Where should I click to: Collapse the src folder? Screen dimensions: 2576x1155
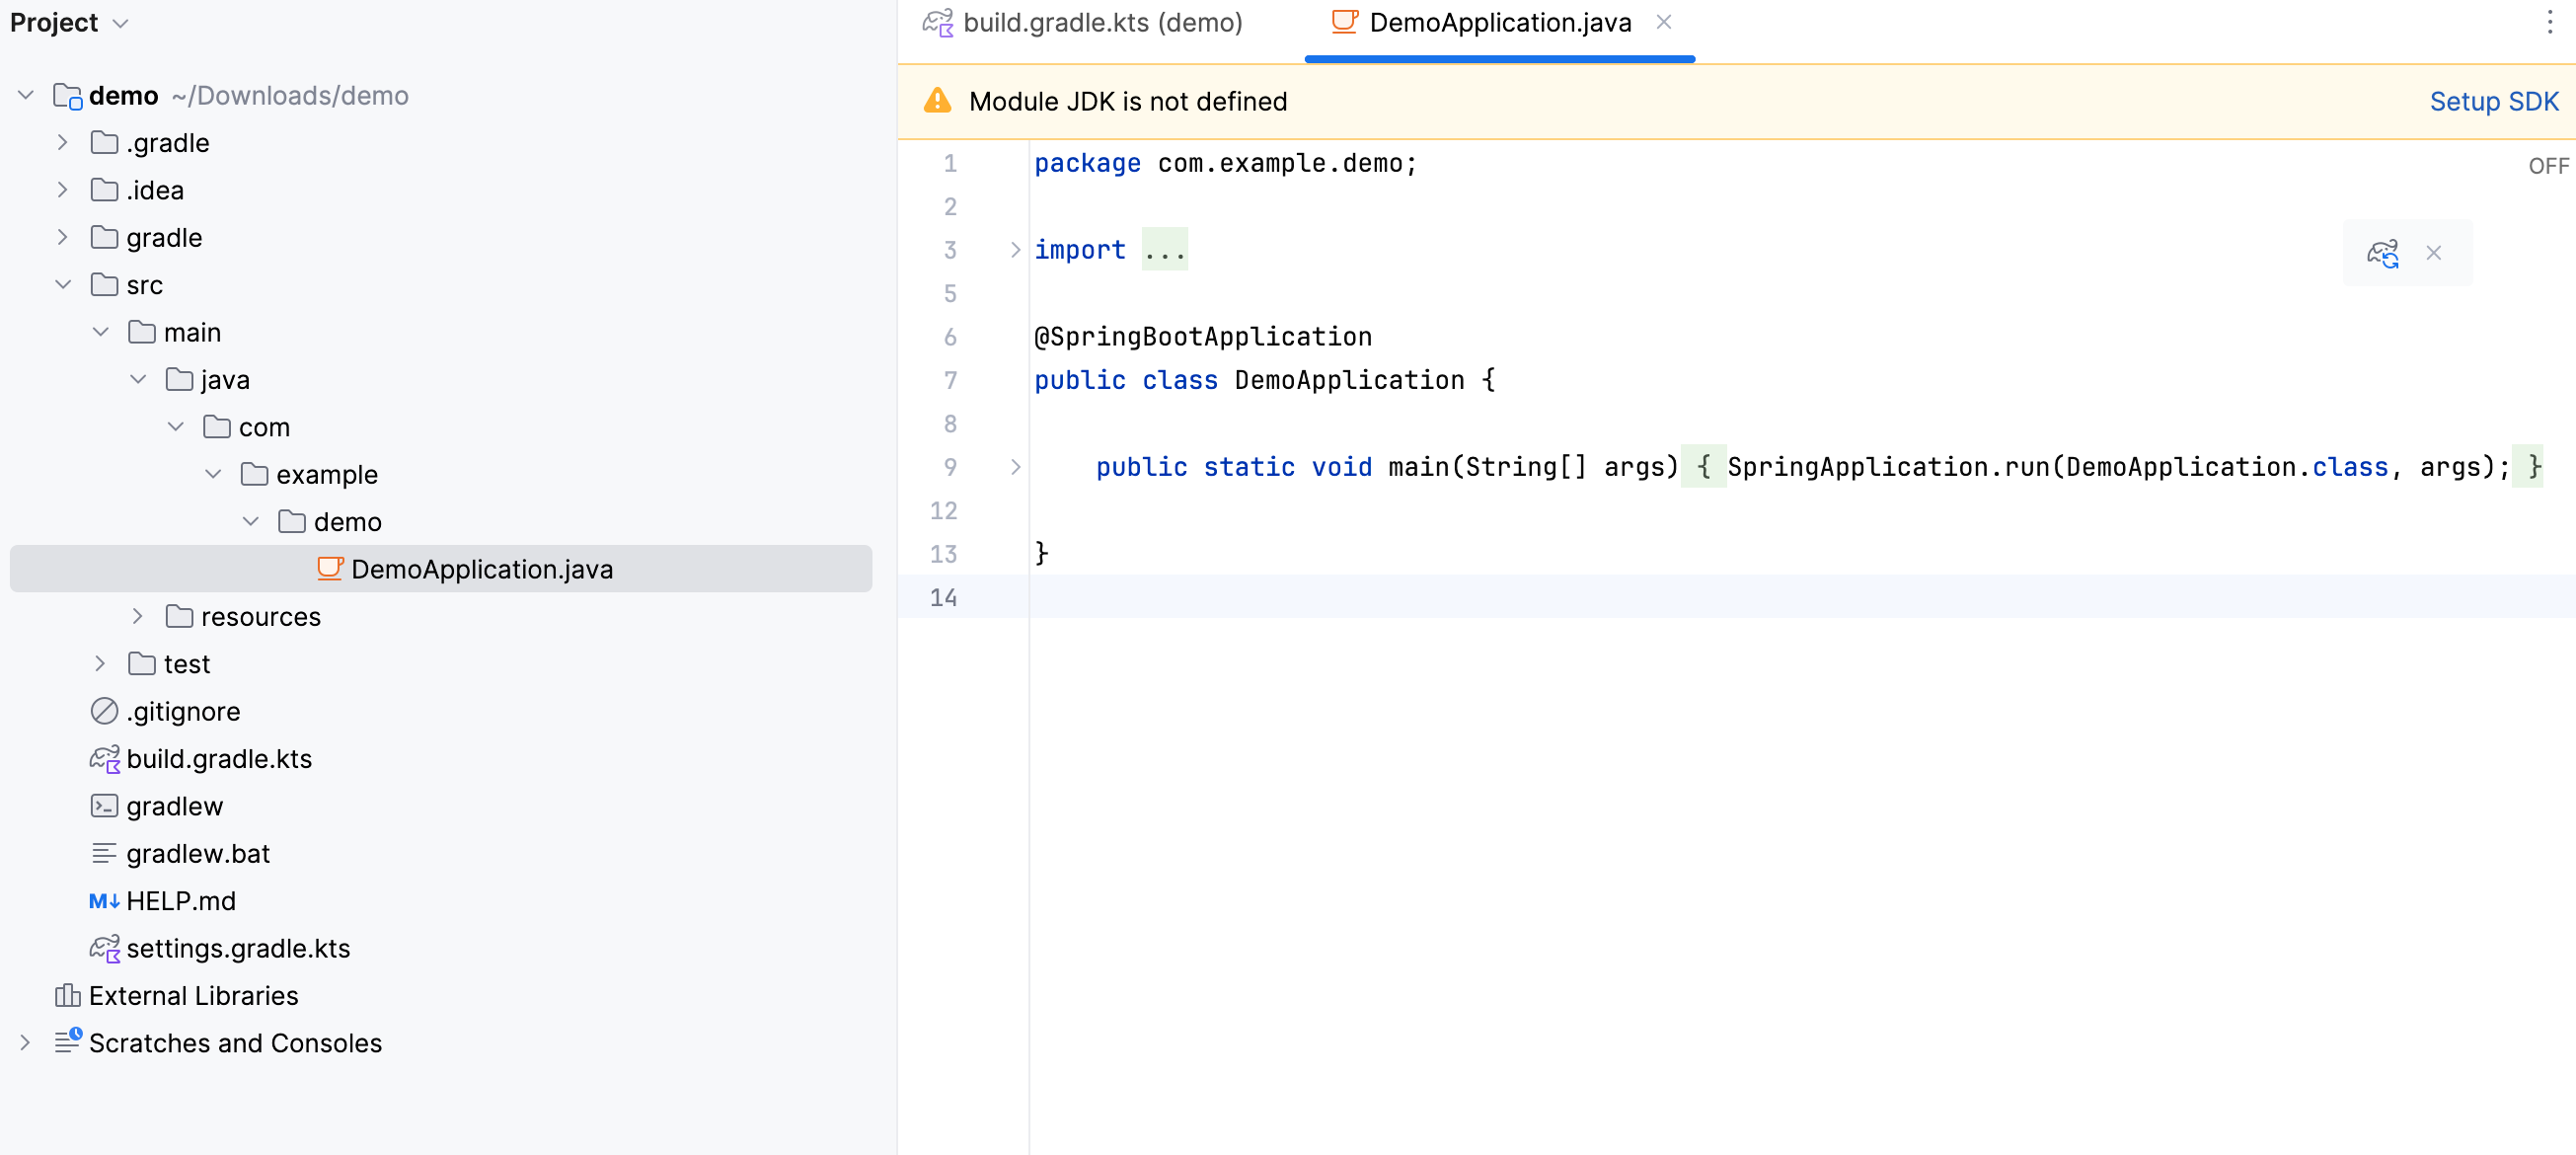[63, 285]
